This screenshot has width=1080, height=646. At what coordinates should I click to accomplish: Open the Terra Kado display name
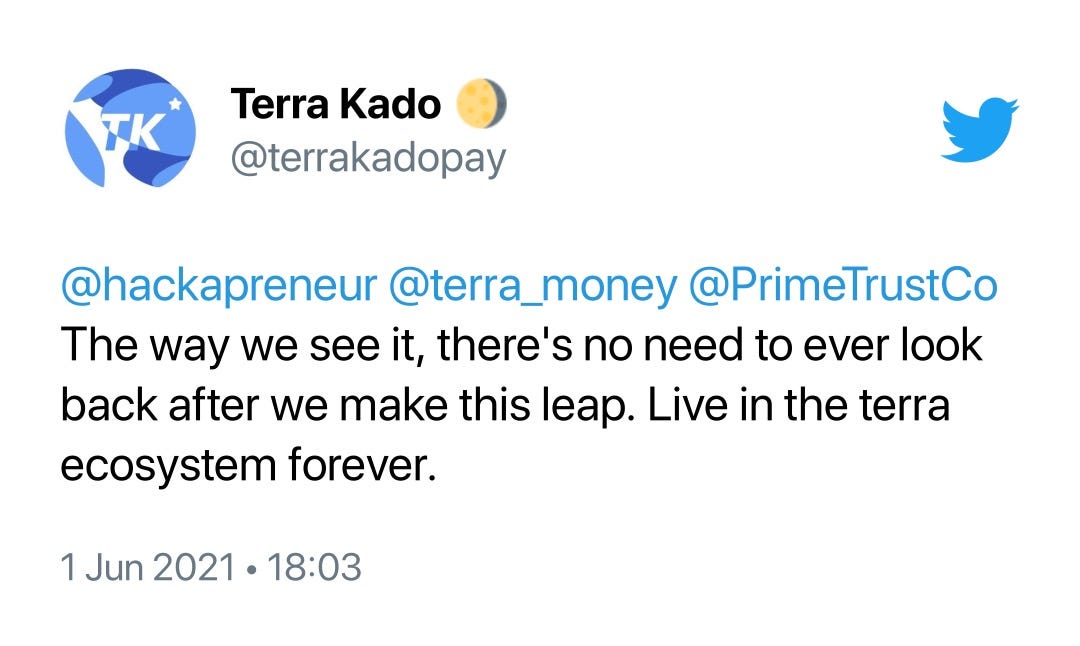pos(335,104)
